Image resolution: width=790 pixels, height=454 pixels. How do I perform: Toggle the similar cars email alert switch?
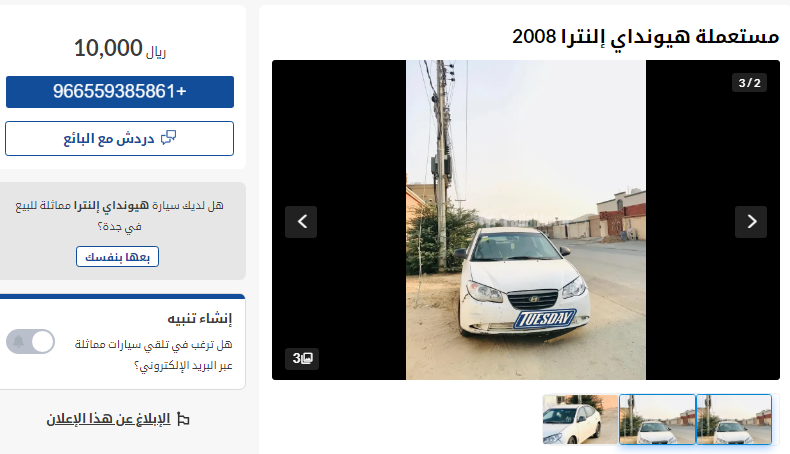click(x=30, y=342)
